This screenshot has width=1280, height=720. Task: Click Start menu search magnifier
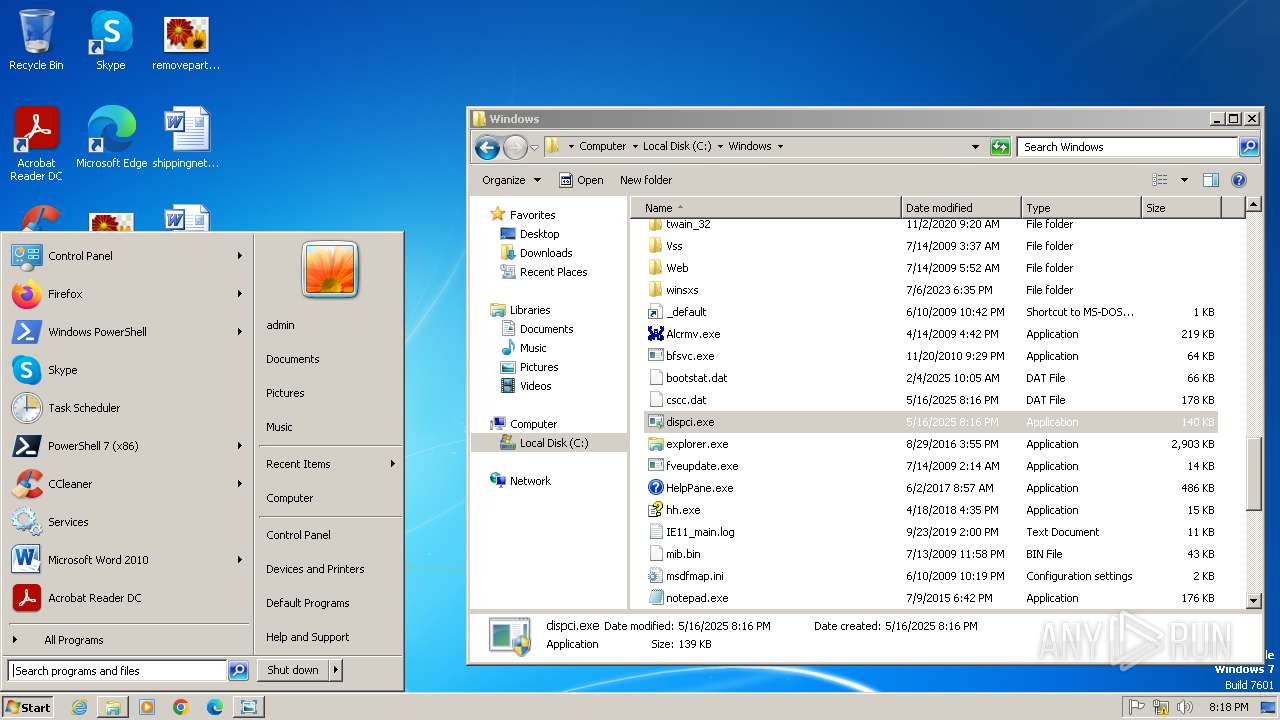238,671
